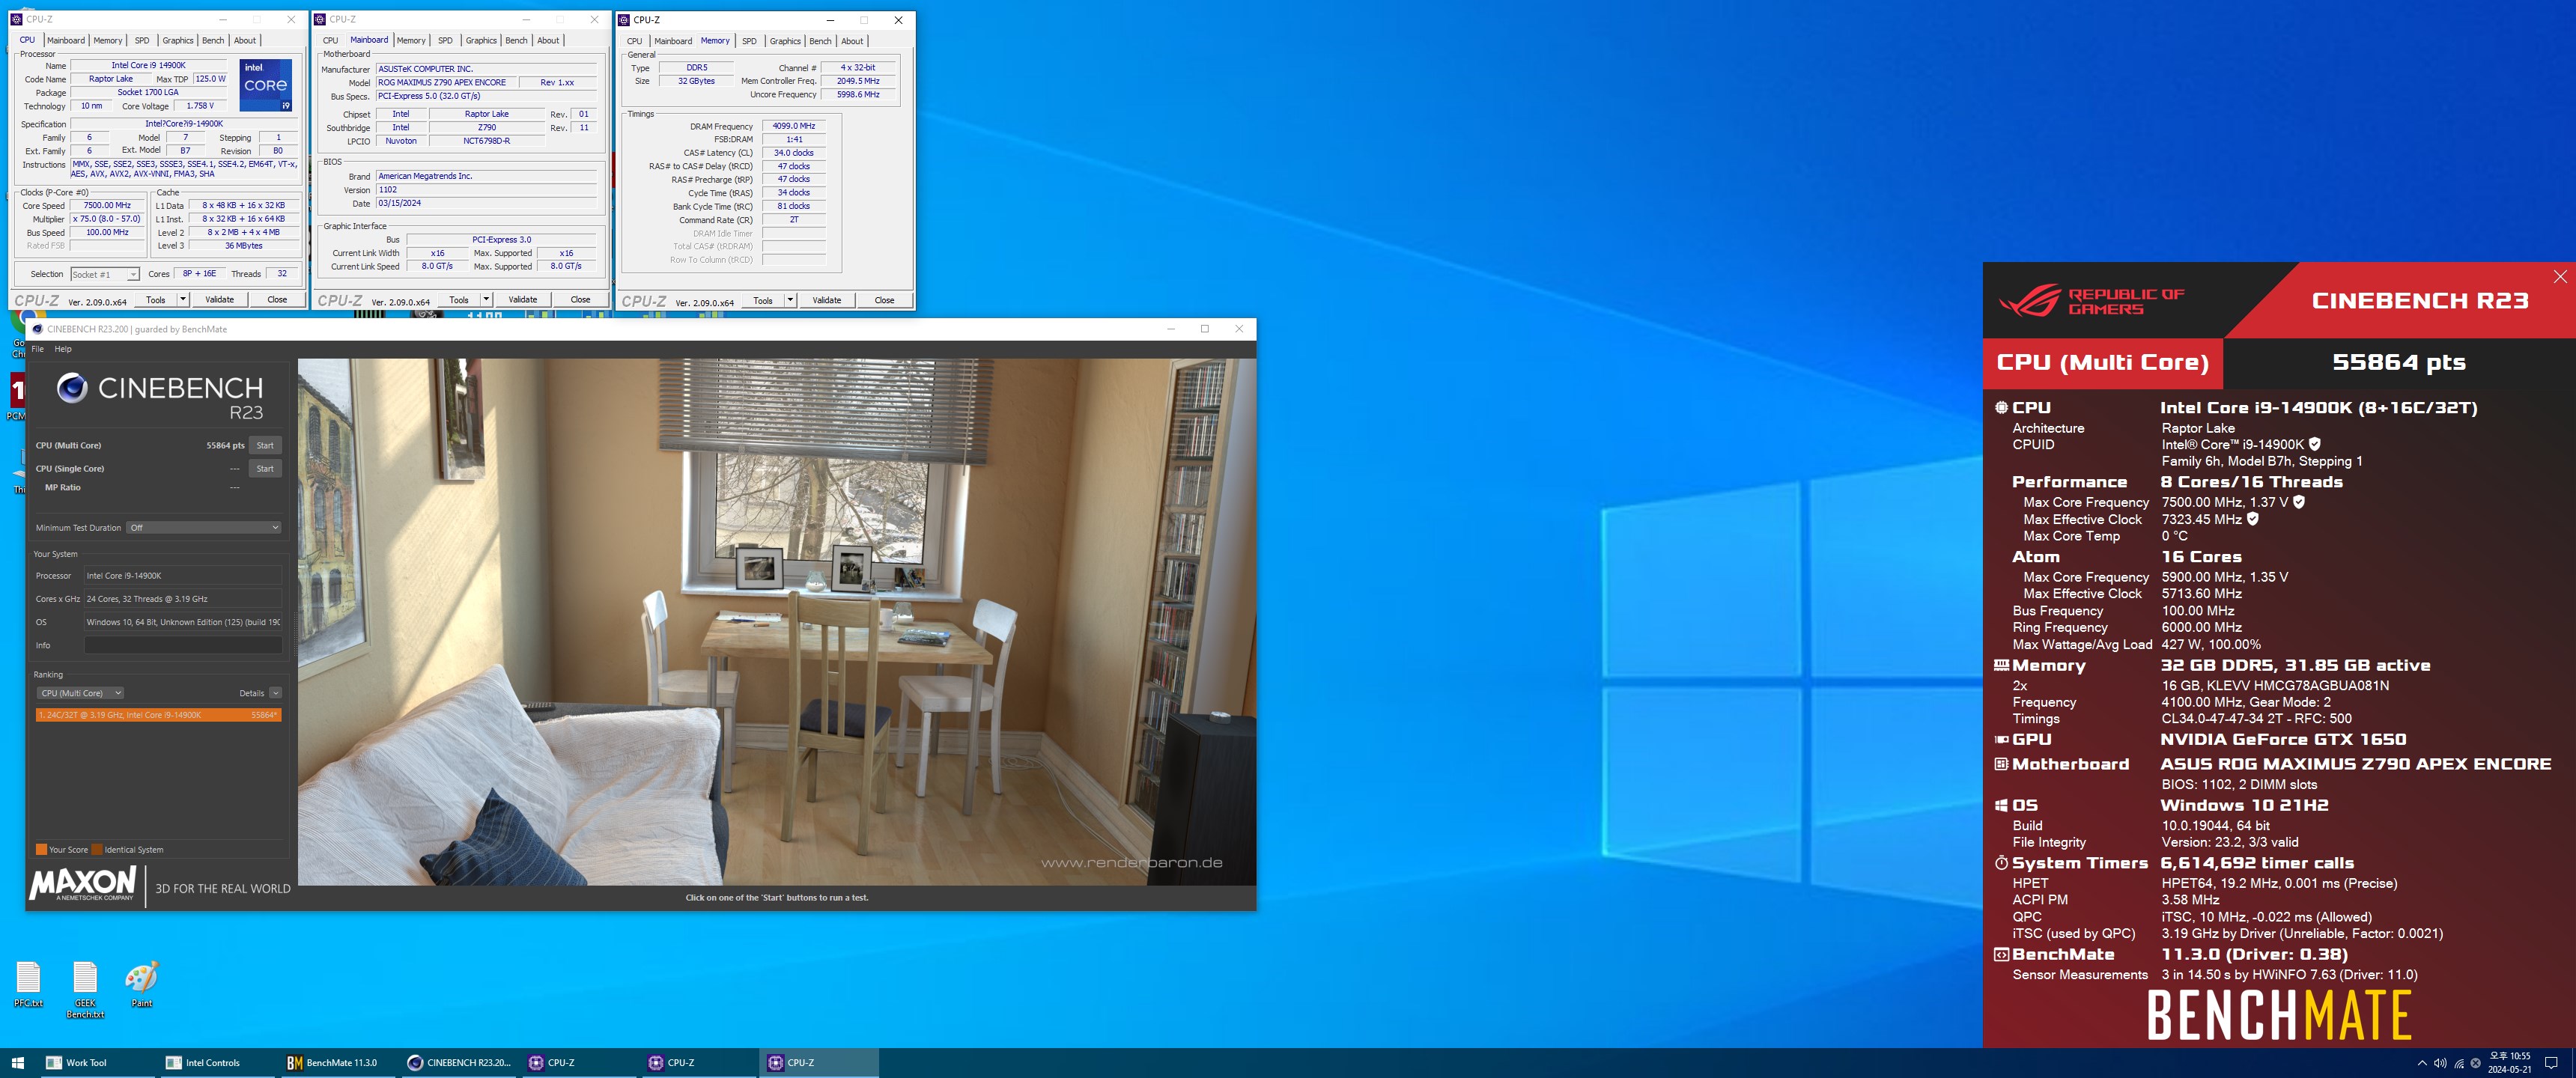The height and width of the screenshot is (1078, 2576).
Task: Click the Info input field in Cinebench
Action: [x=183, y=645]
